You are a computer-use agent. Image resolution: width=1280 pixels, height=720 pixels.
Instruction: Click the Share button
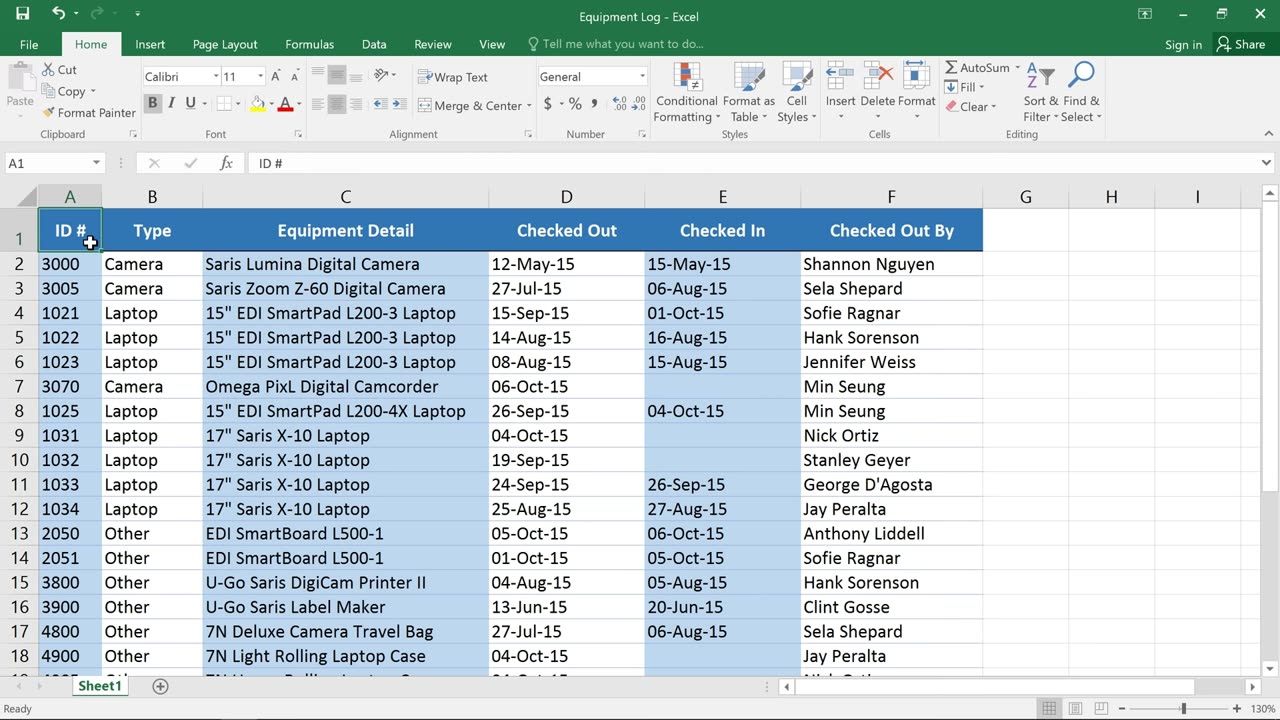pos(1240,44)
